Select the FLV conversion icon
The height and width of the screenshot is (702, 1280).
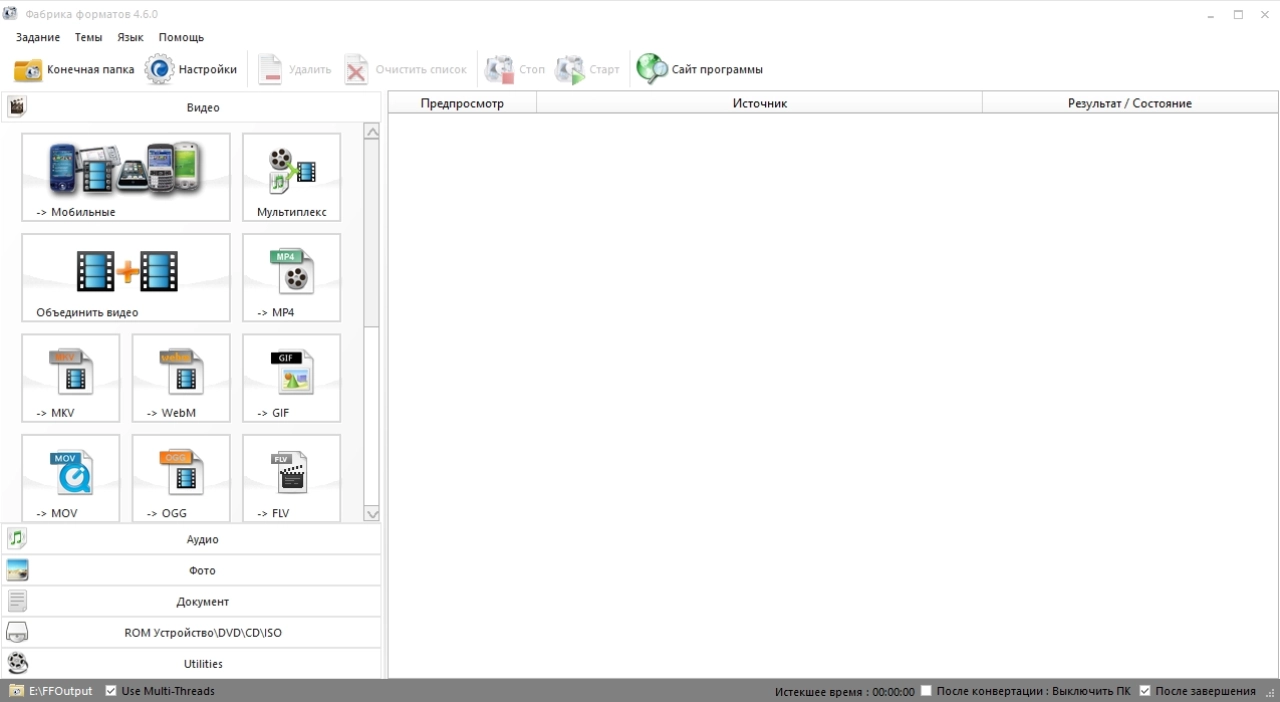point(291,478)
